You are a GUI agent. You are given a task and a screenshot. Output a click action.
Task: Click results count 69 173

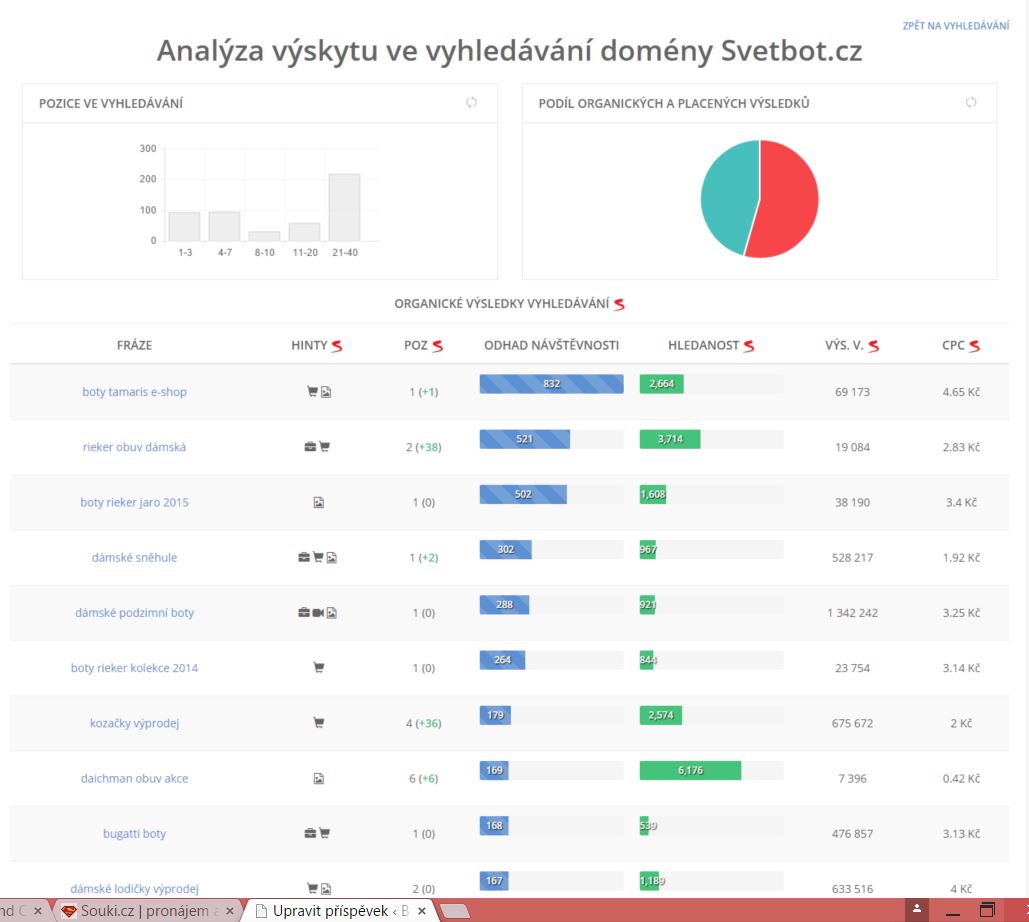852,392
